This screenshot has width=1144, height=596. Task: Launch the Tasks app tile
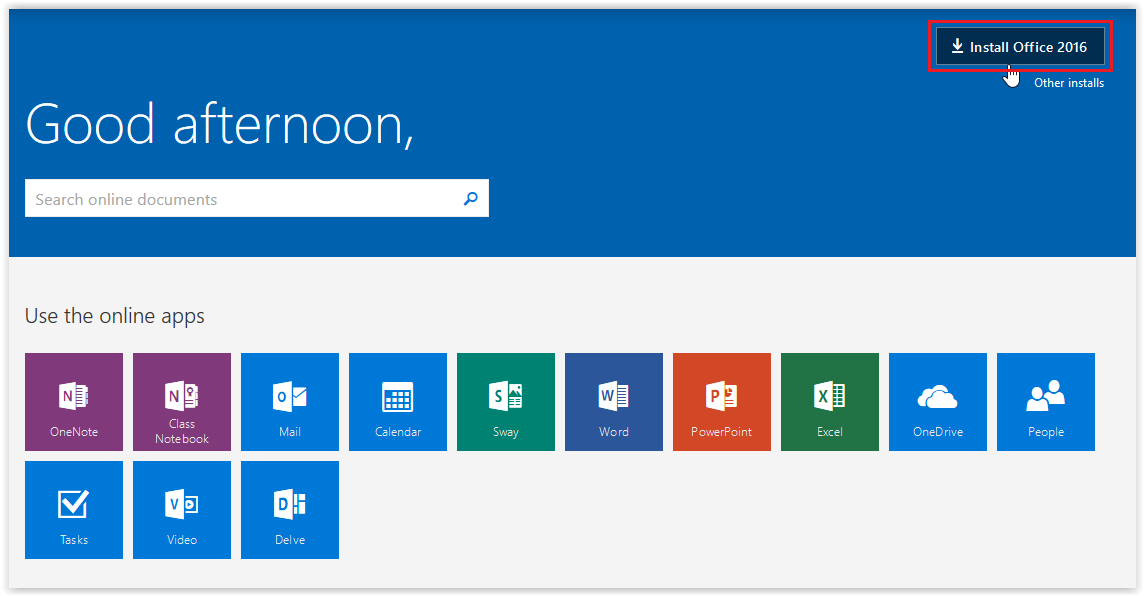[x=74, y=510]
